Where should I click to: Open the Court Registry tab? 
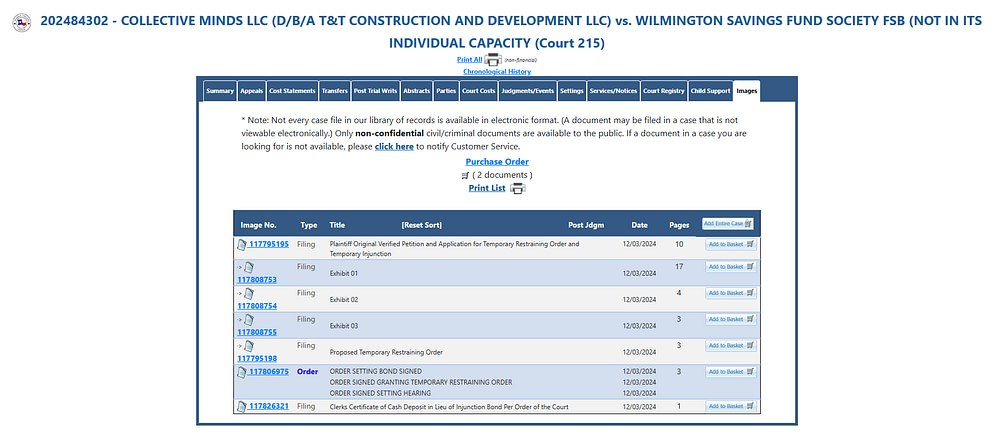click(664, 91)
